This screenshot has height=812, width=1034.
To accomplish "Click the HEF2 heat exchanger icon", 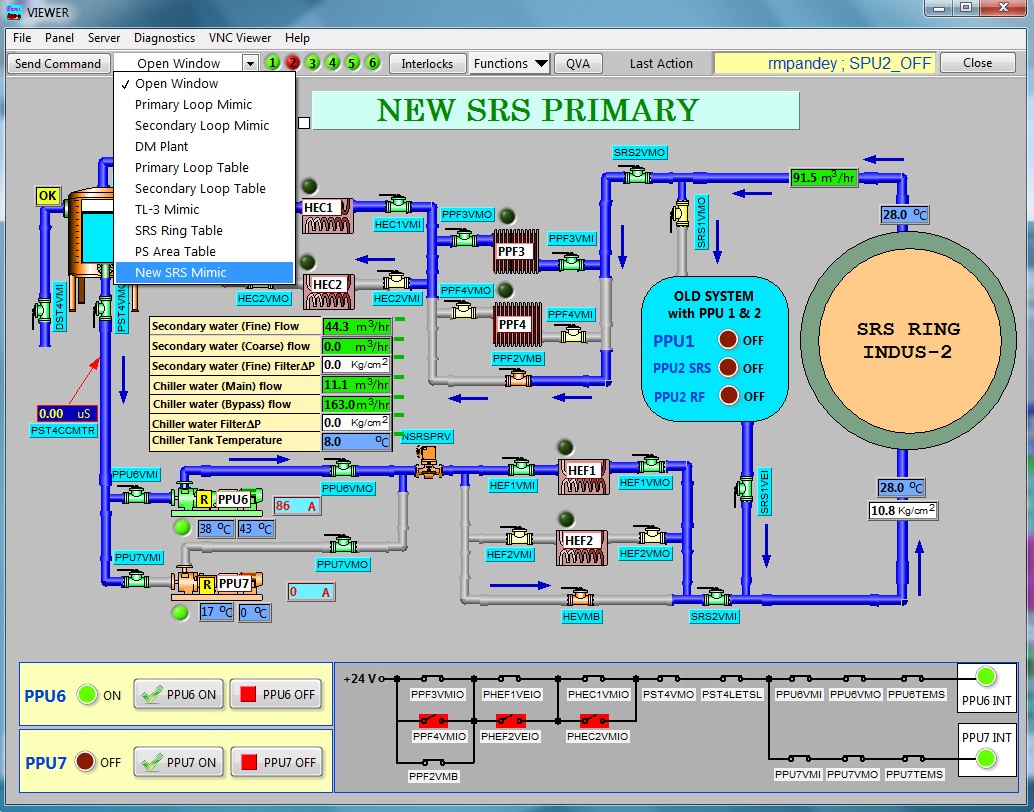I will tap(582, 547).
